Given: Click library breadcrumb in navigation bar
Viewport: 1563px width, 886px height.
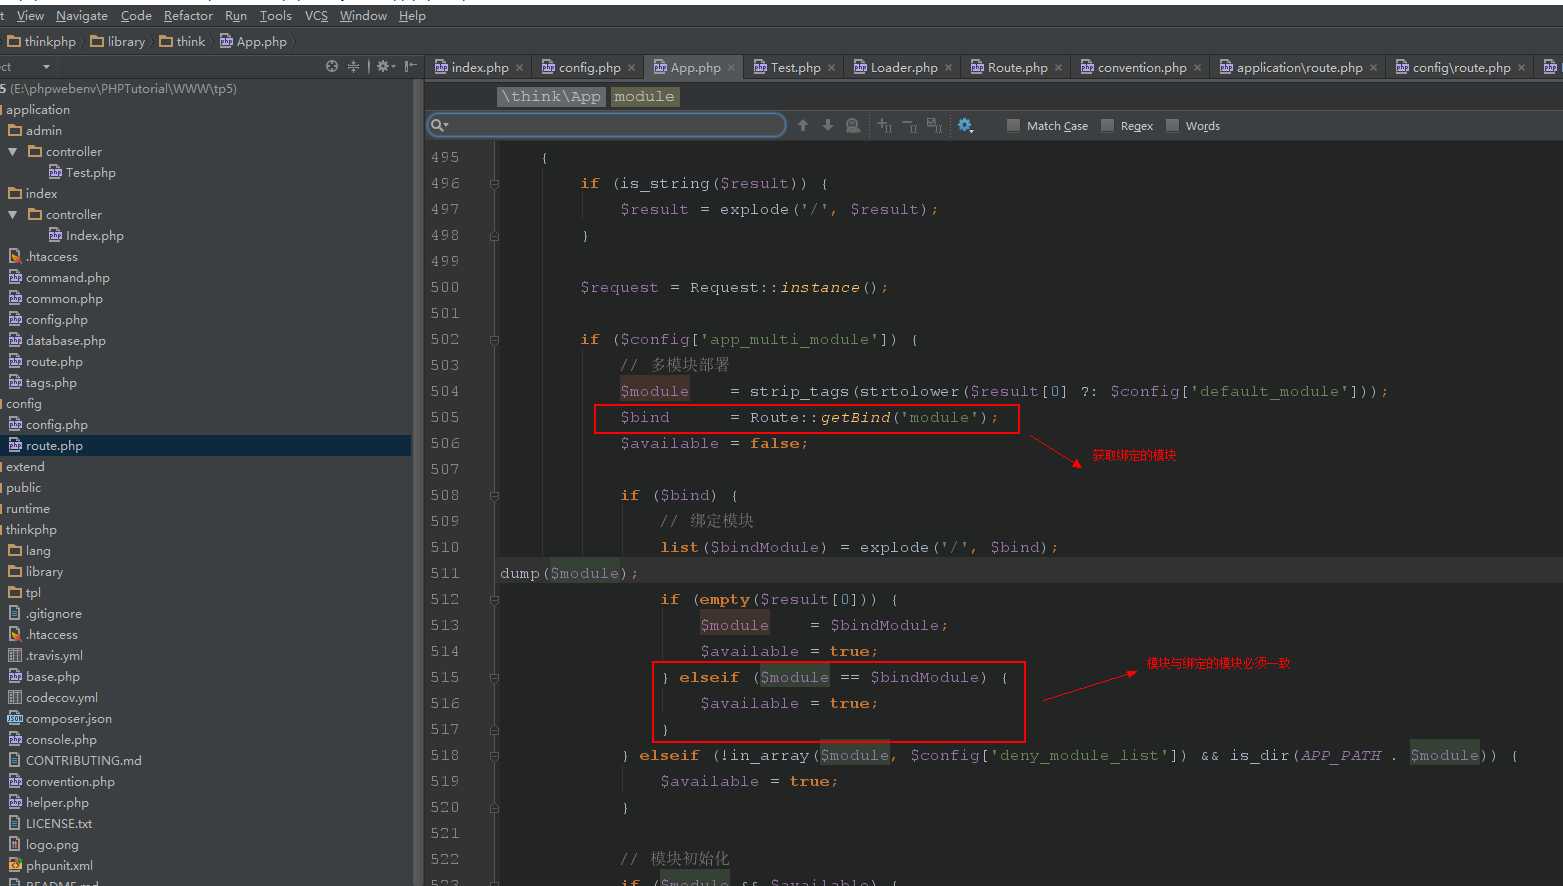Looking at the screenshot, I should pyautogui.click(x=117, y=42).
